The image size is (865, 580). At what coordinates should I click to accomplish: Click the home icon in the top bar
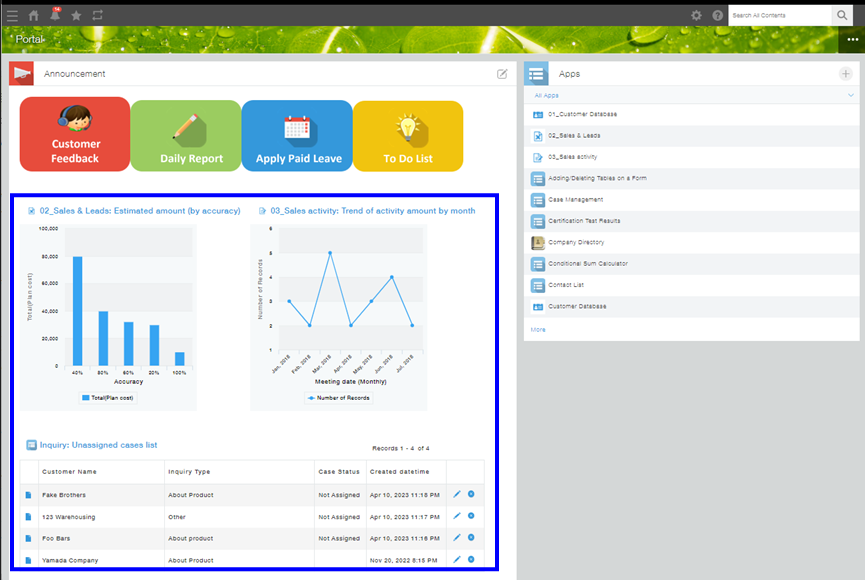click(x=35, y=14)
